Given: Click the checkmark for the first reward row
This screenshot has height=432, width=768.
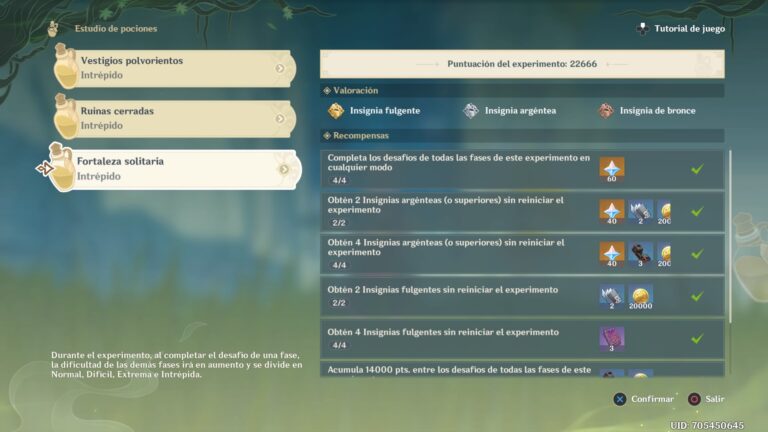Looking at the screenshot, I should [697, 169].
